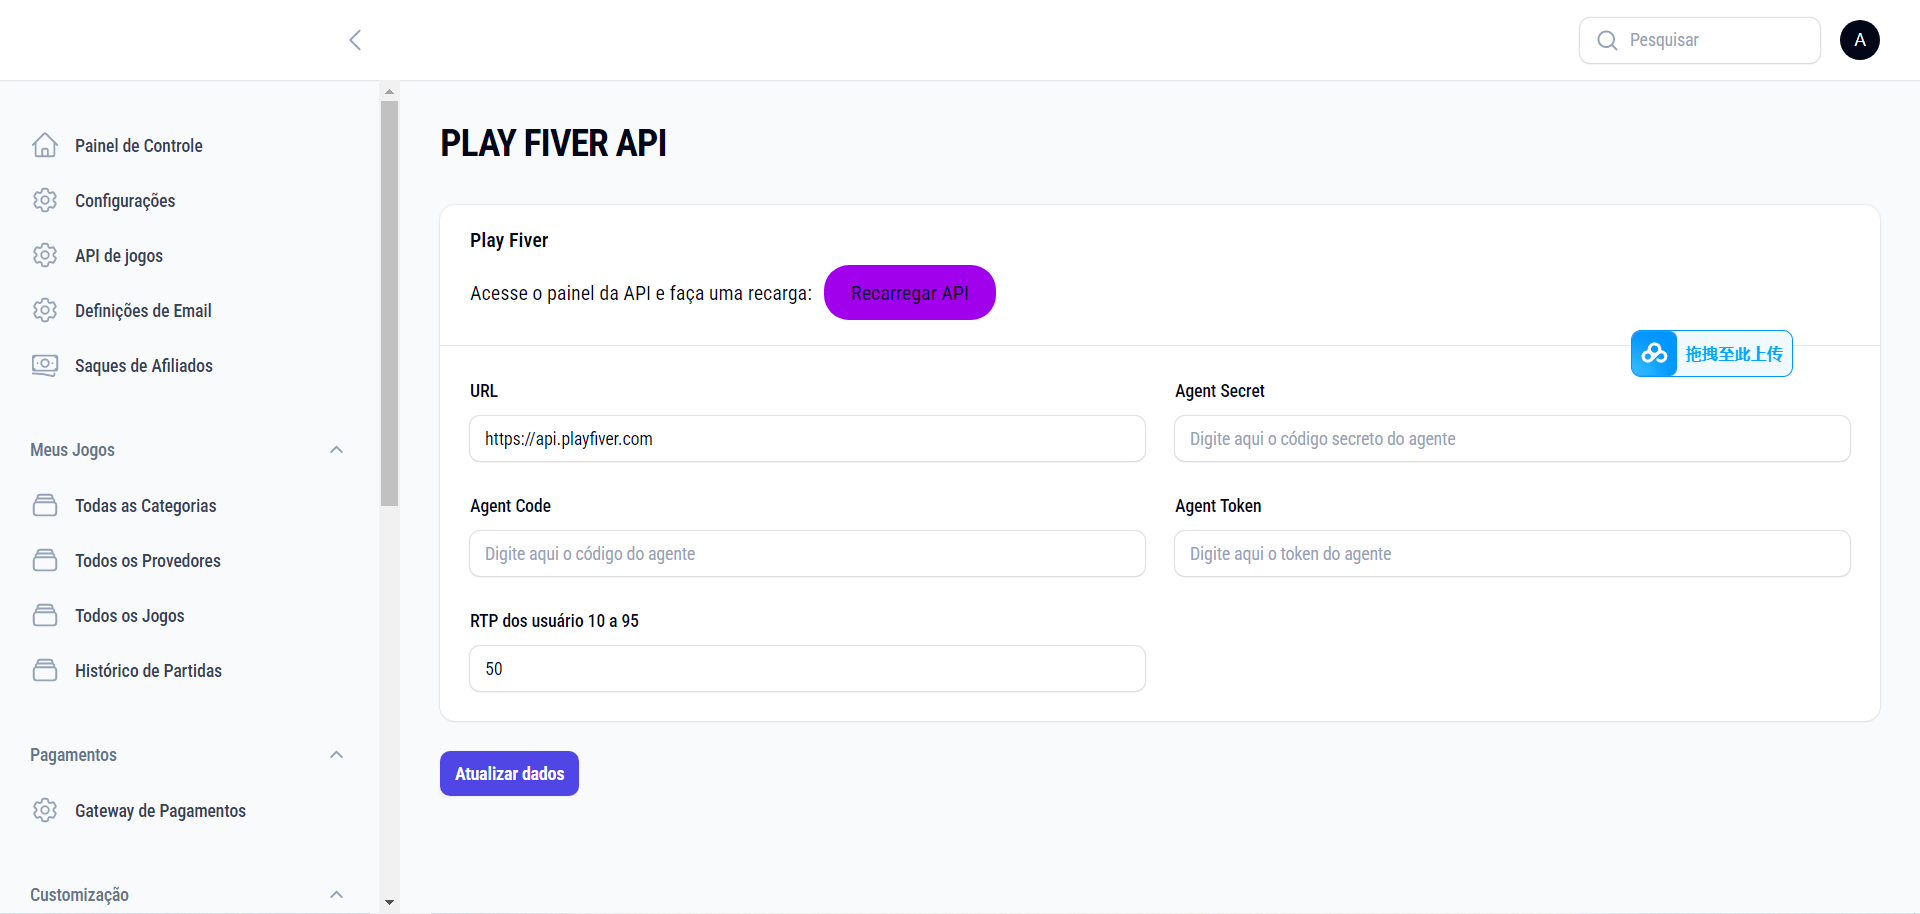Collapse the Meus Jogos section
The image size is (1920, 914).
pyautogui.click(x=337, y=450)
